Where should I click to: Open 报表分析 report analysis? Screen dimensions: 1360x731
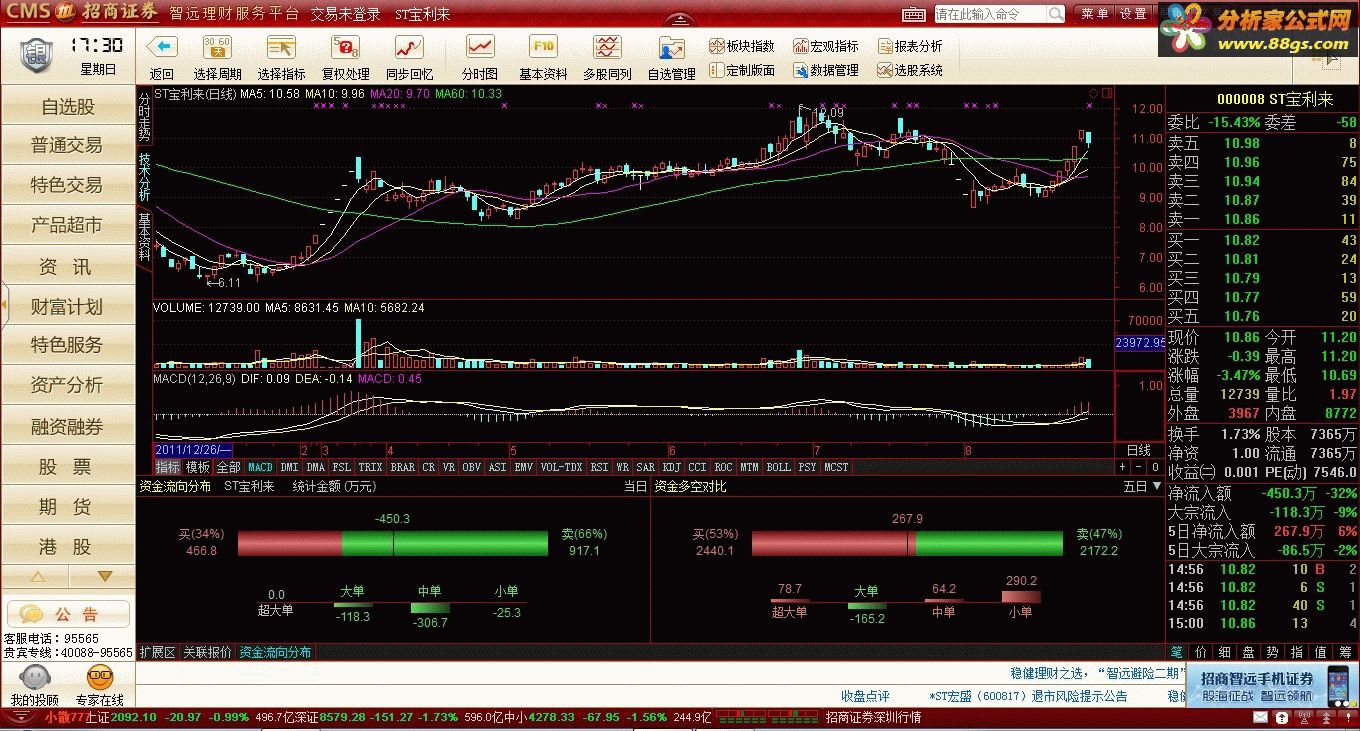(x=910, y=46)
